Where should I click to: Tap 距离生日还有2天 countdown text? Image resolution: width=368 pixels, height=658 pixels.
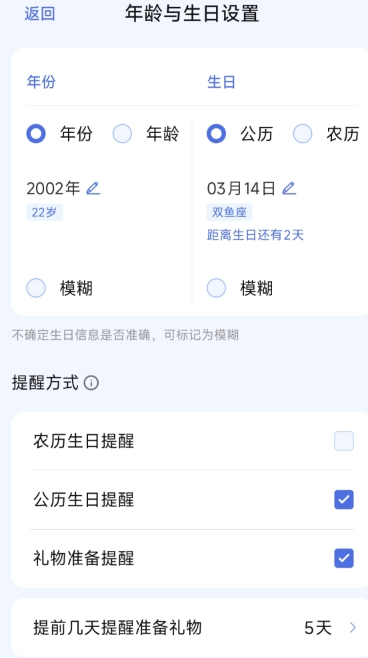(x=255, y=235)
